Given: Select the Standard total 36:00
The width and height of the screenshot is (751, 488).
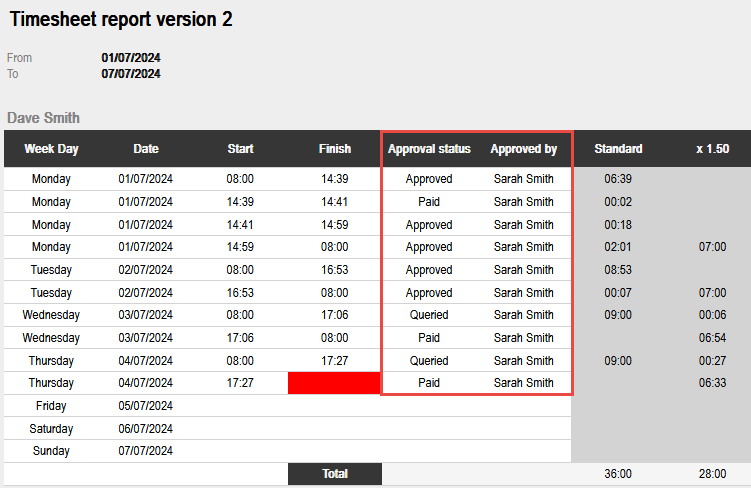Looking at the screenshot, I should [x=618, y=474].
